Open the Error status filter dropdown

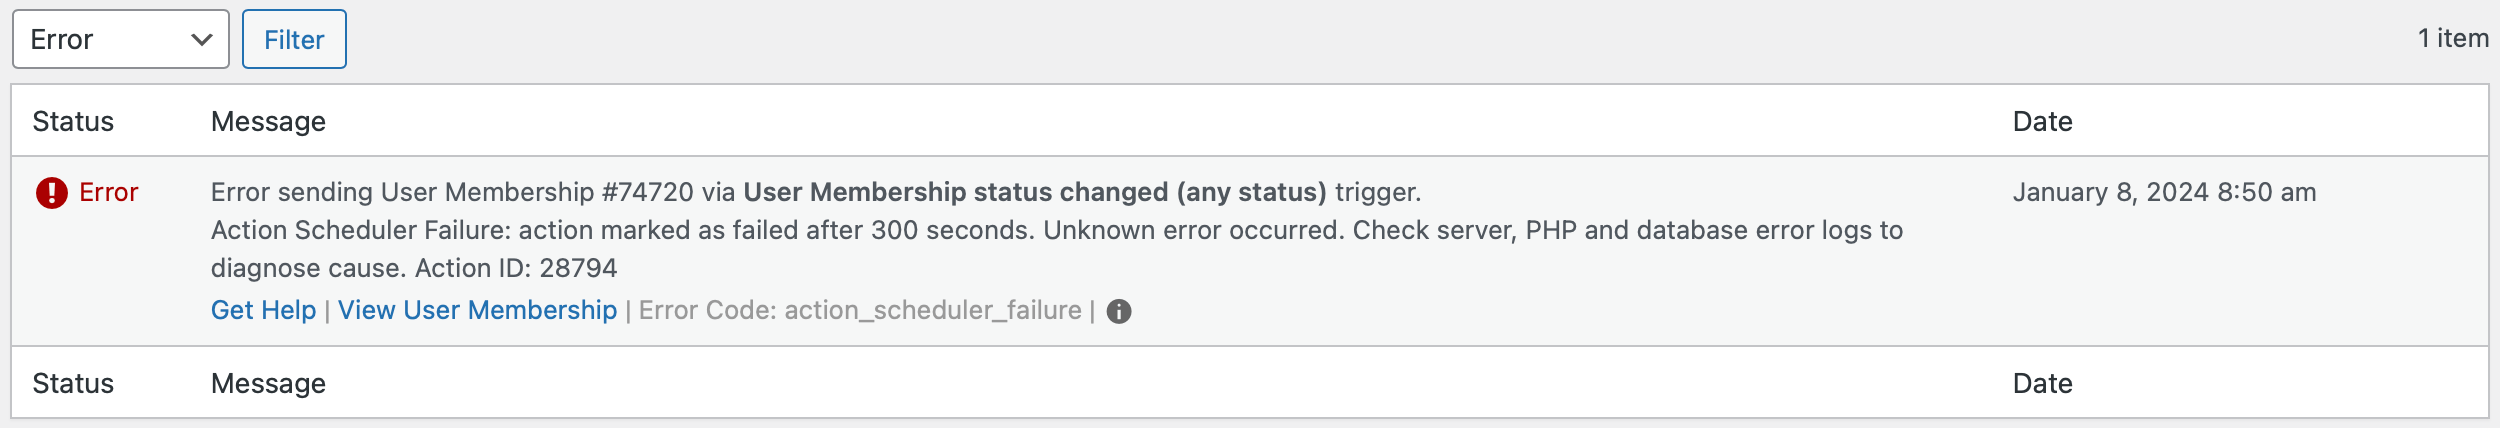click(x=121, y=39)
